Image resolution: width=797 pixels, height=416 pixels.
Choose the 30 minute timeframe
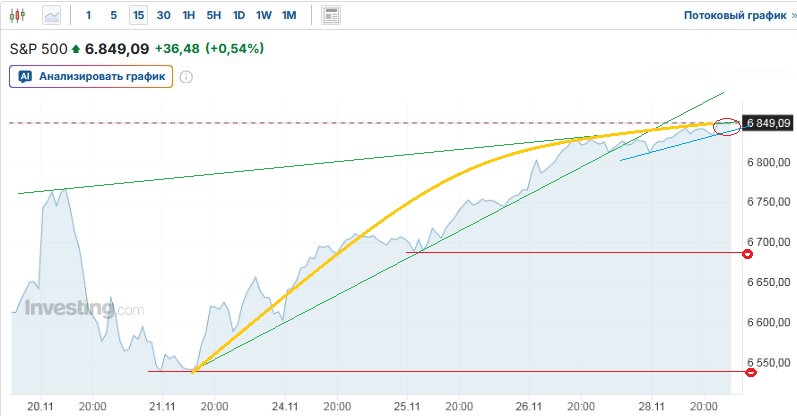click(163, 16)
